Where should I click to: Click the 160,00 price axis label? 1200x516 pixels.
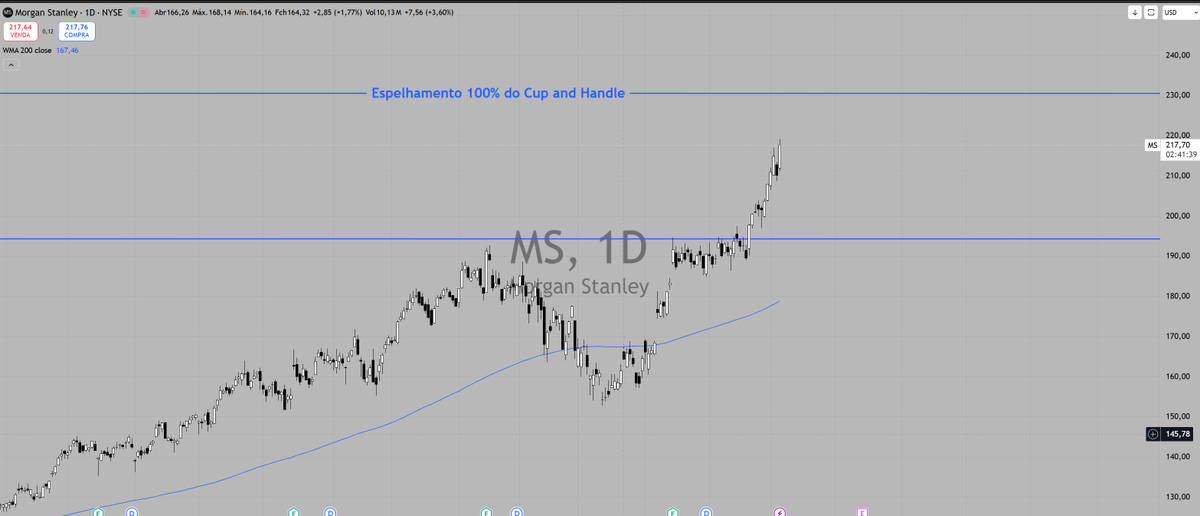pos(1177,376)
